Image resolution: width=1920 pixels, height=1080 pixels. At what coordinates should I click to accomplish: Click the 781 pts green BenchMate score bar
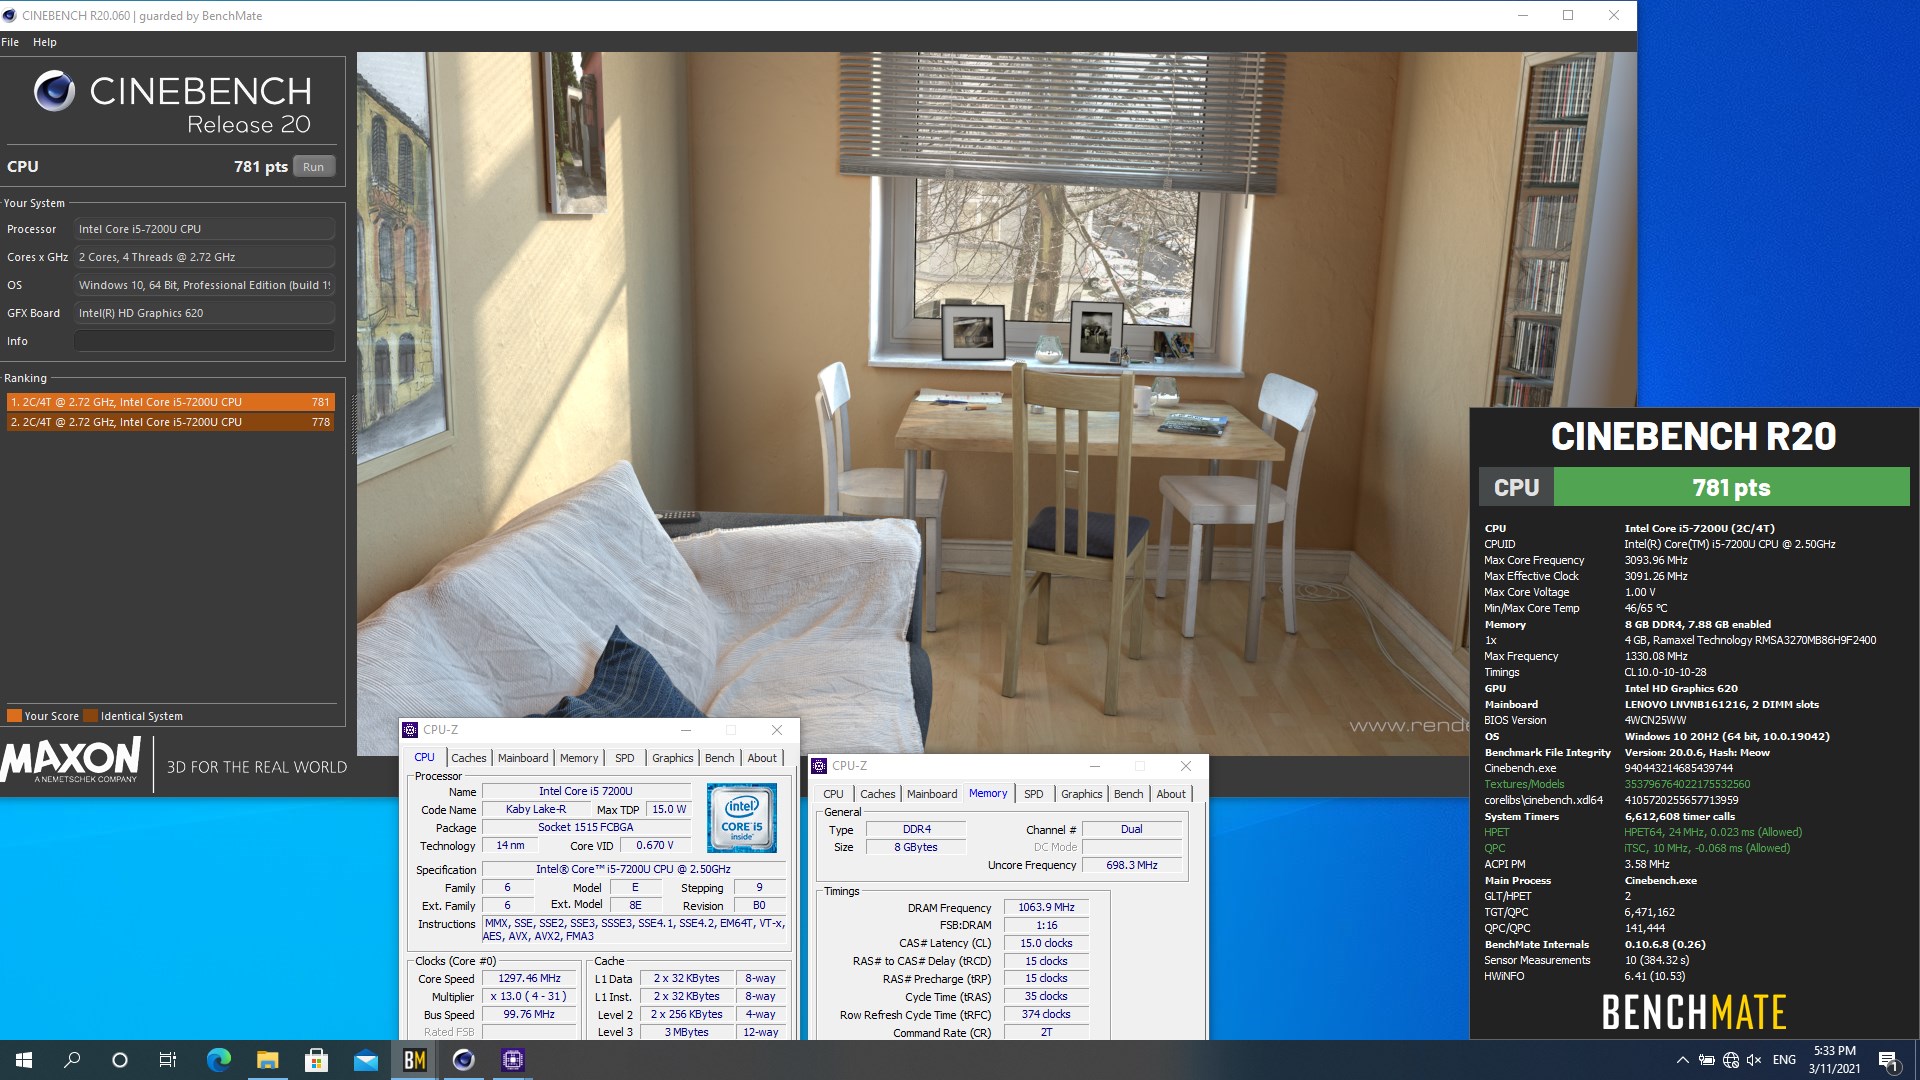(1731, 488)
